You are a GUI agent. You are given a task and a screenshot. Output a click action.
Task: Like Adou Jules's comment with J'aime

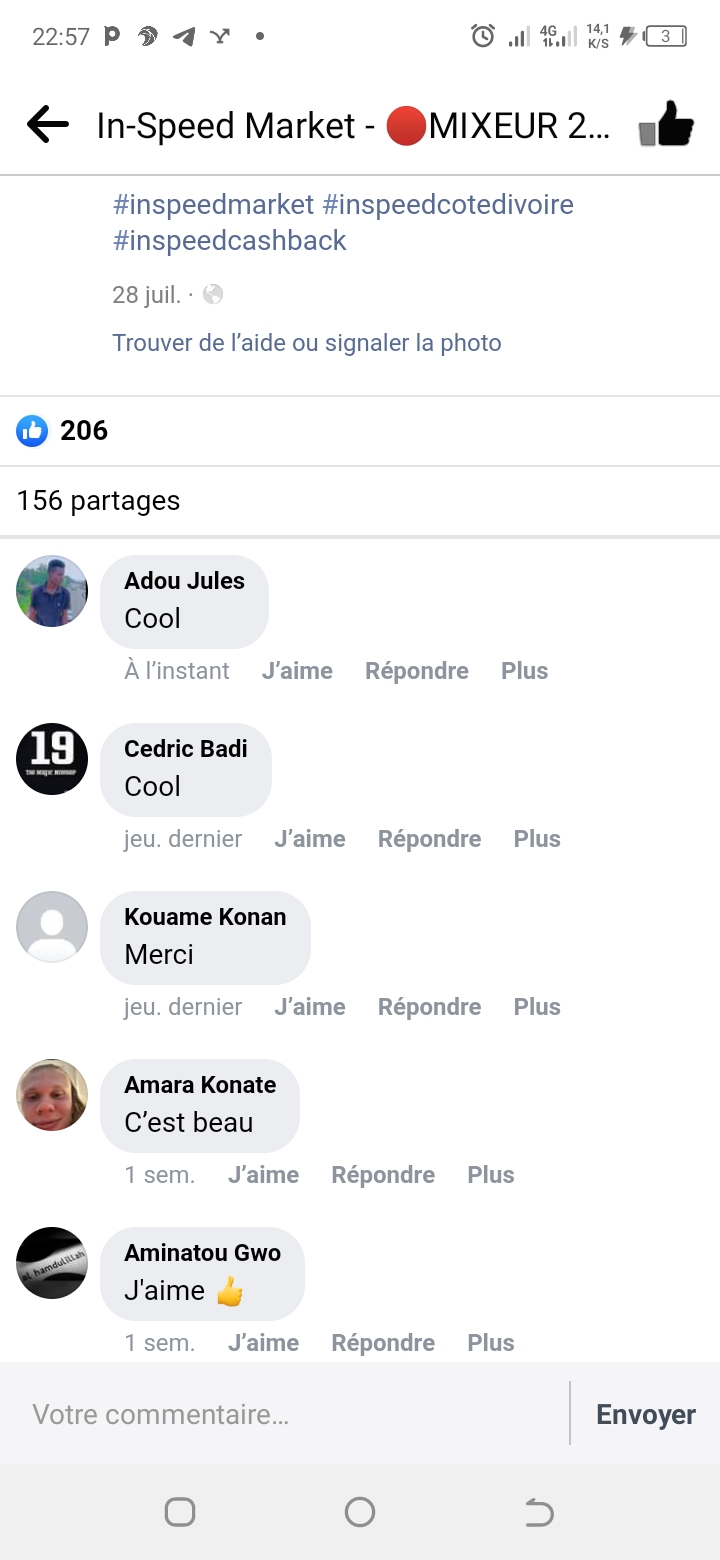[297, 671]
